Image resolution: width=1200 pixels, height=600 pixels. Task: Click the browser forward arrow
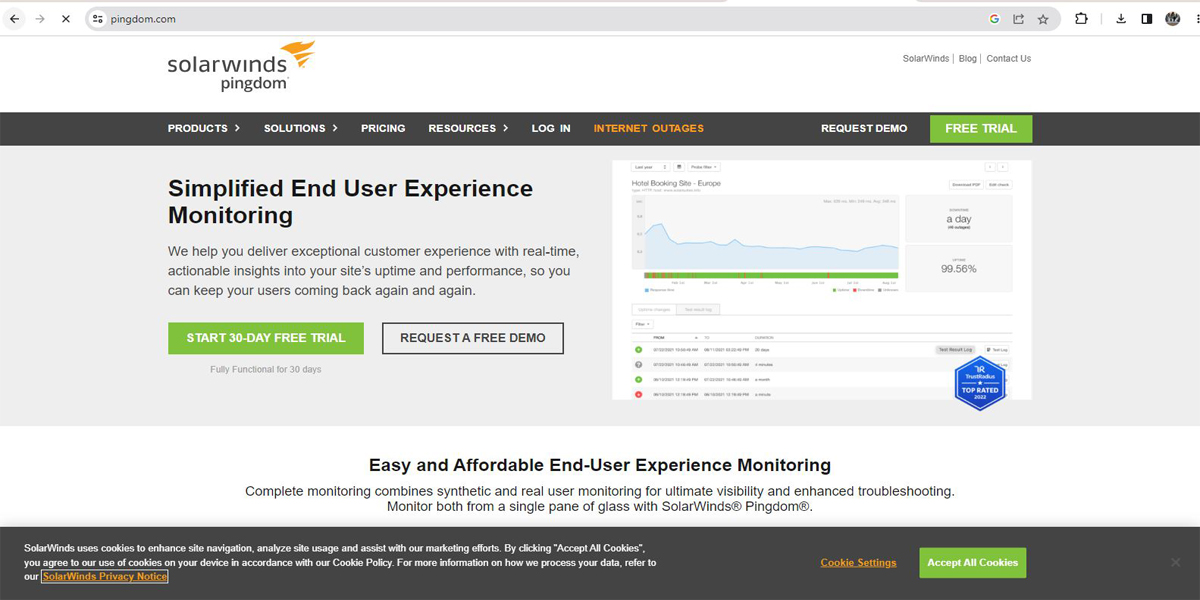(40, 18)
